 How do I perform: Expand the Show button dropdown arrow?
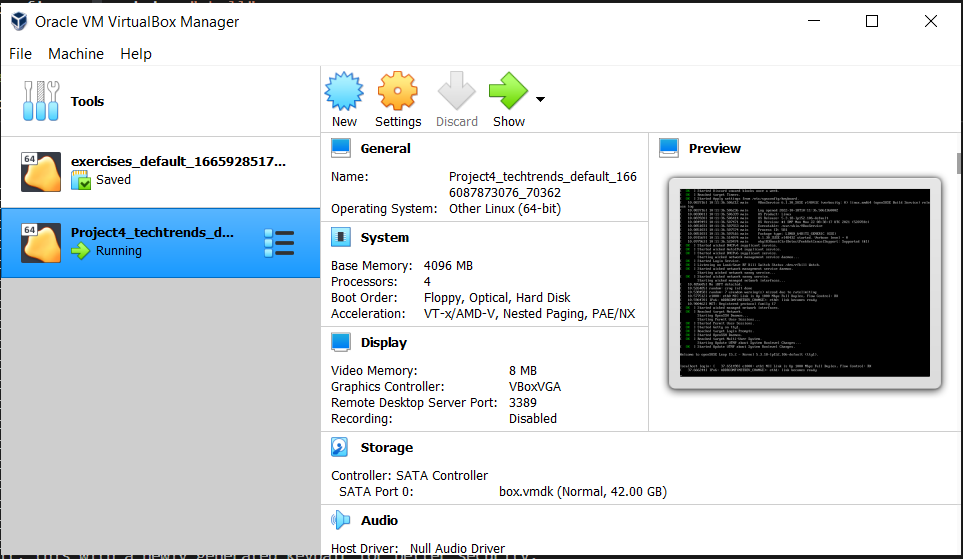[x=540, y=99]
